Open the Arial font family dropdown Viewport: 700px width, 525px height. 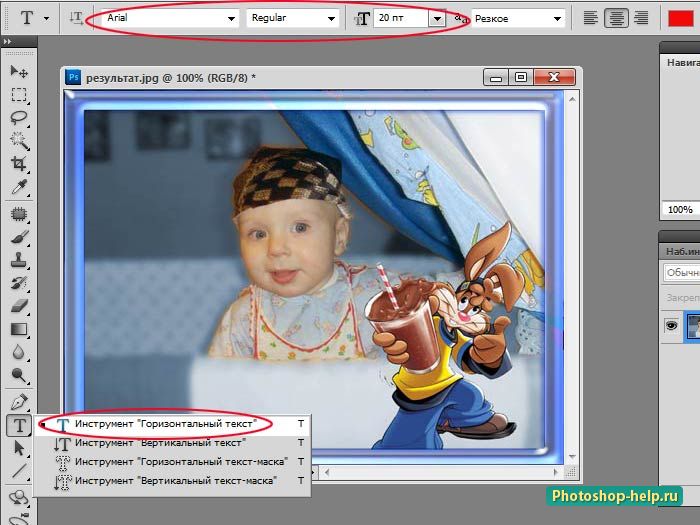[170, 18]
